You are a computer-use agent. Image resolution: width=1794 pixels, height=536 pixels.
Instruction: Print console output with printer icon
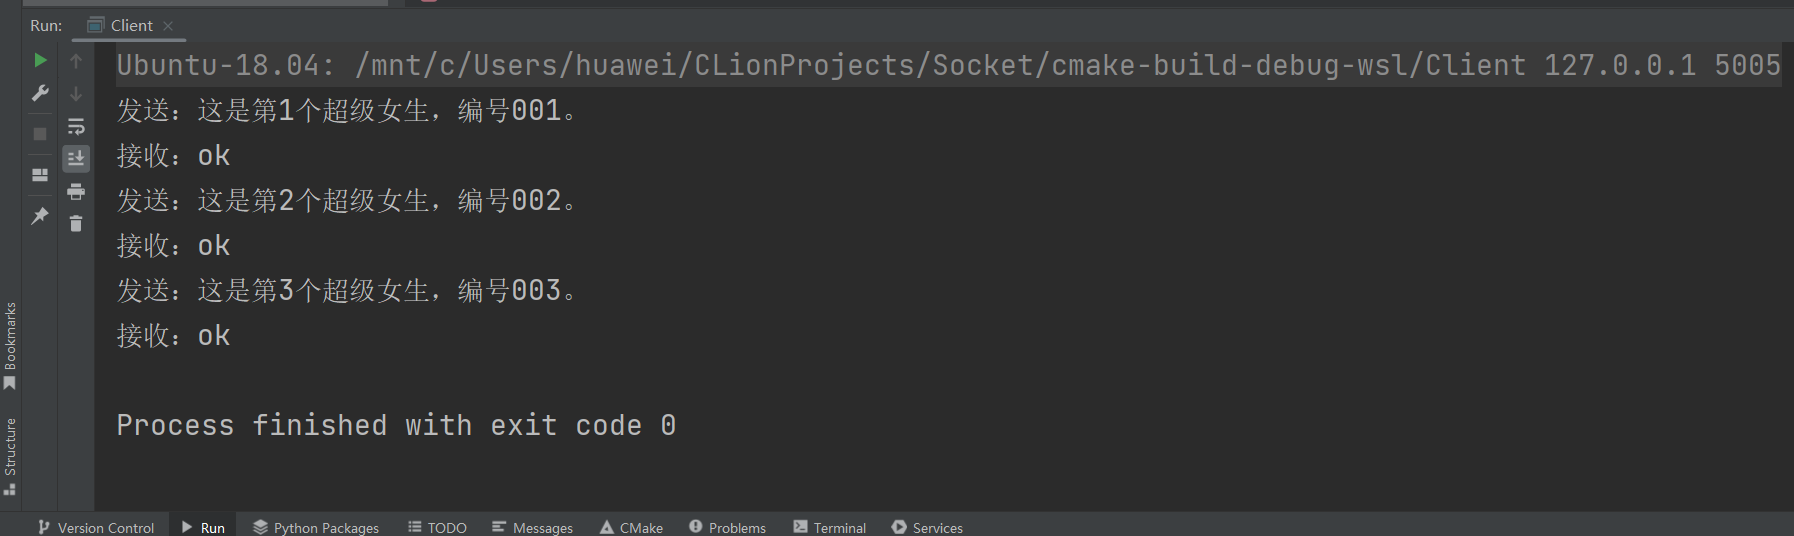[x=76, y=191]
